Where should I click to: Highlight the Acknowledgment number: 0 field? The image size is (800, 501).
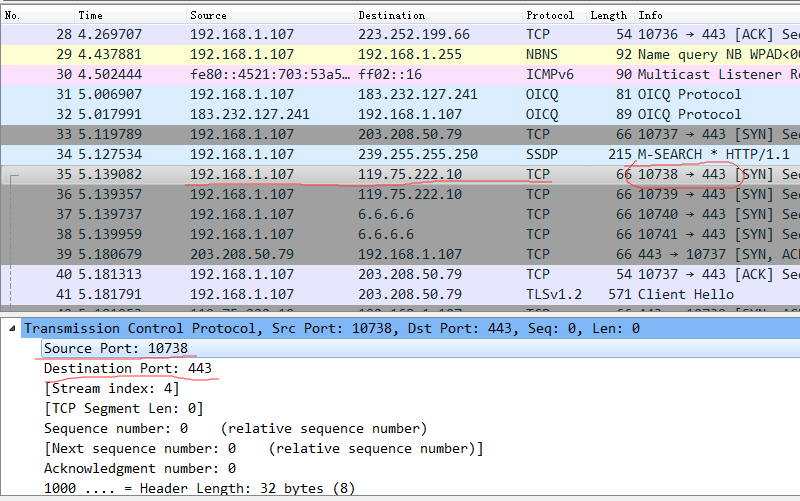coord(139,468)
